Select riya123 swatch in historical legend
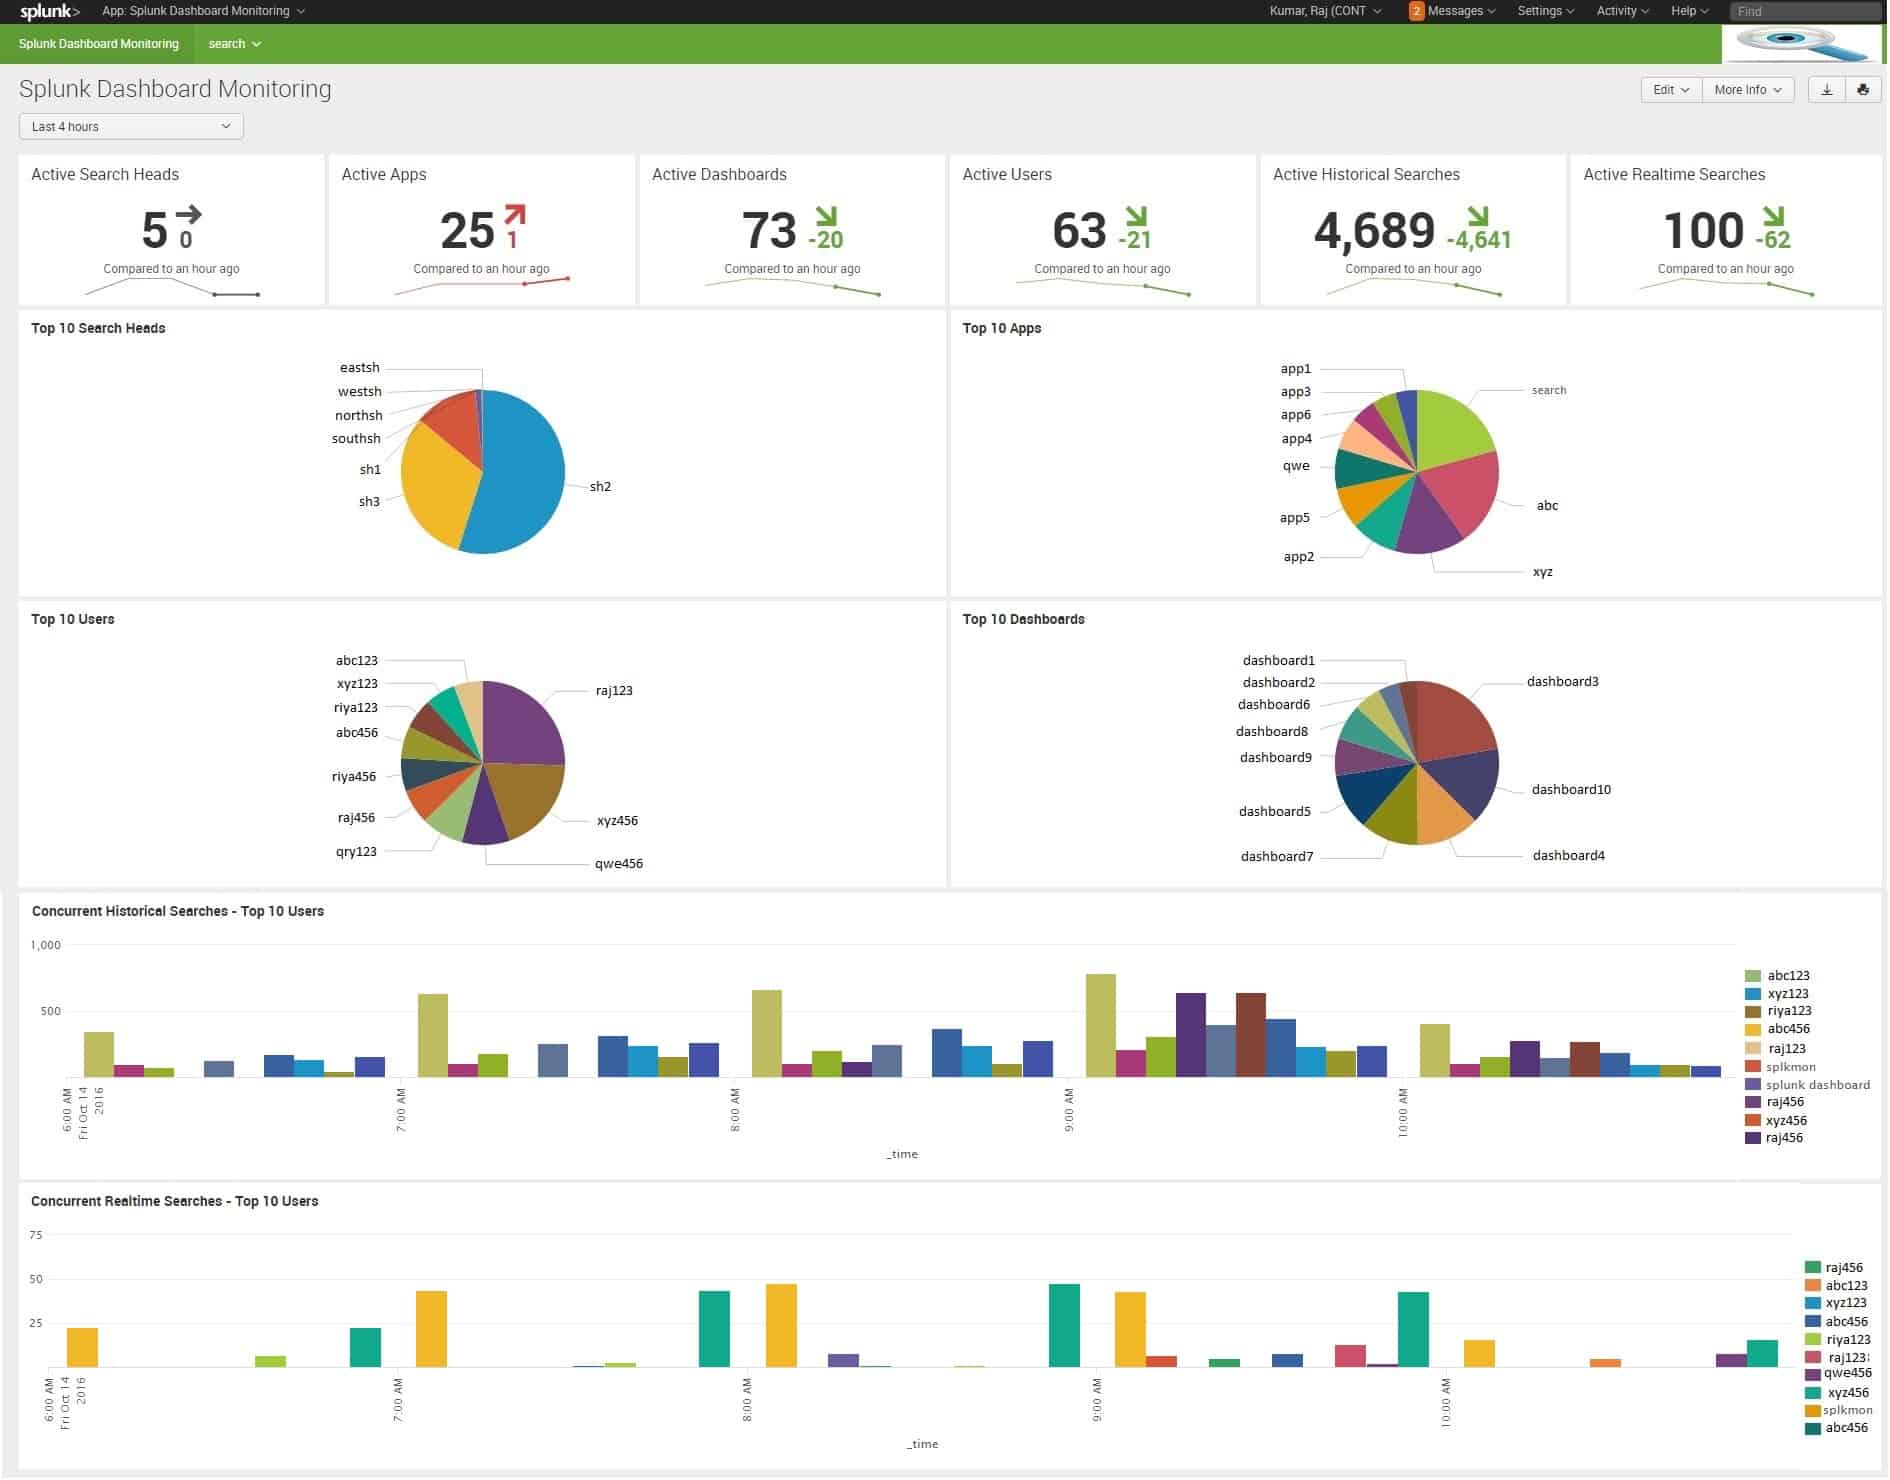Screen dimensions: 1890x1480 1754,1012
